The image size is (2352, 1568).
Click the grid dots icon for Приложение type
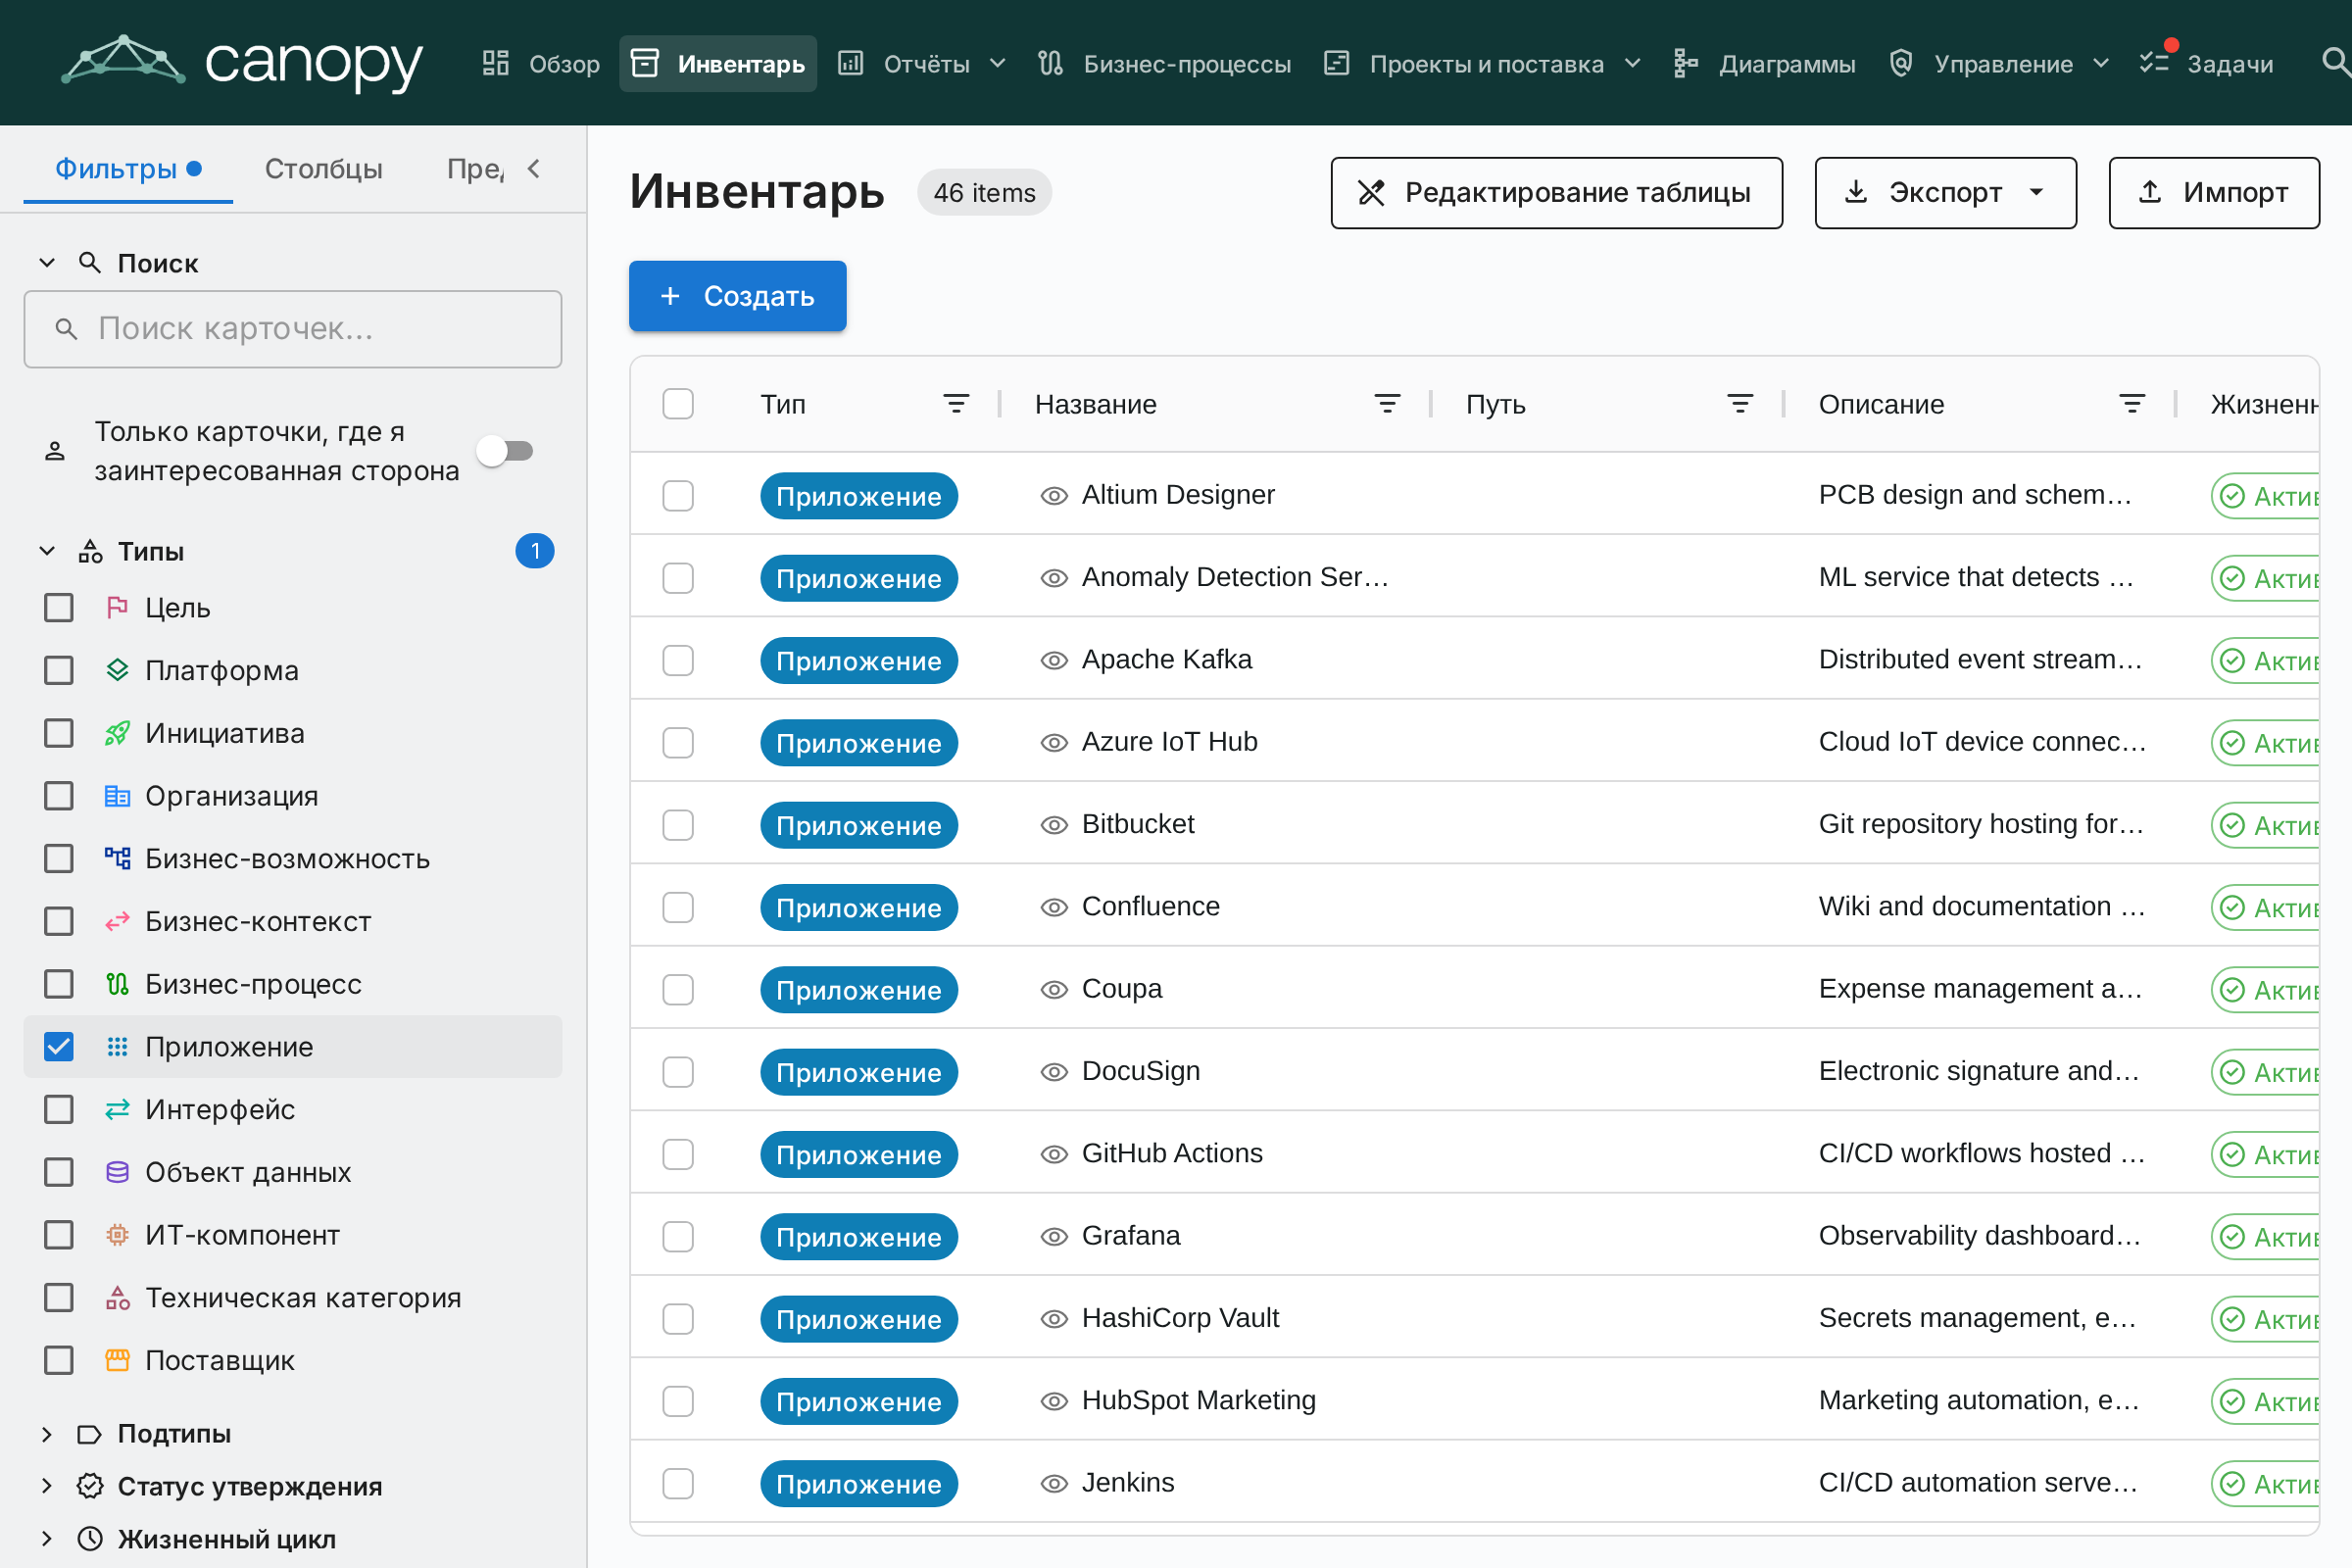tap(117, 1047)
